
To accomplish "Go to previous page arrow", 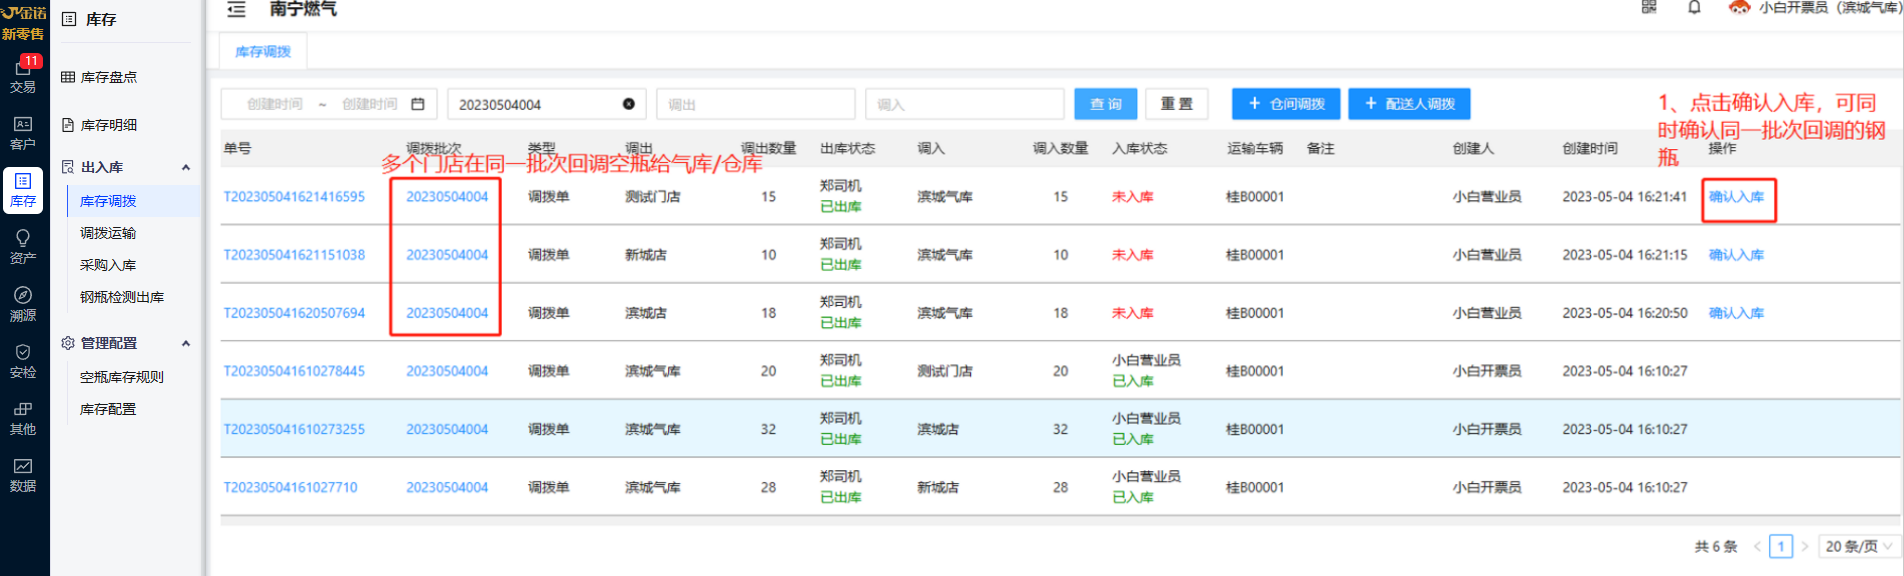I will (x=1757, y=546).
